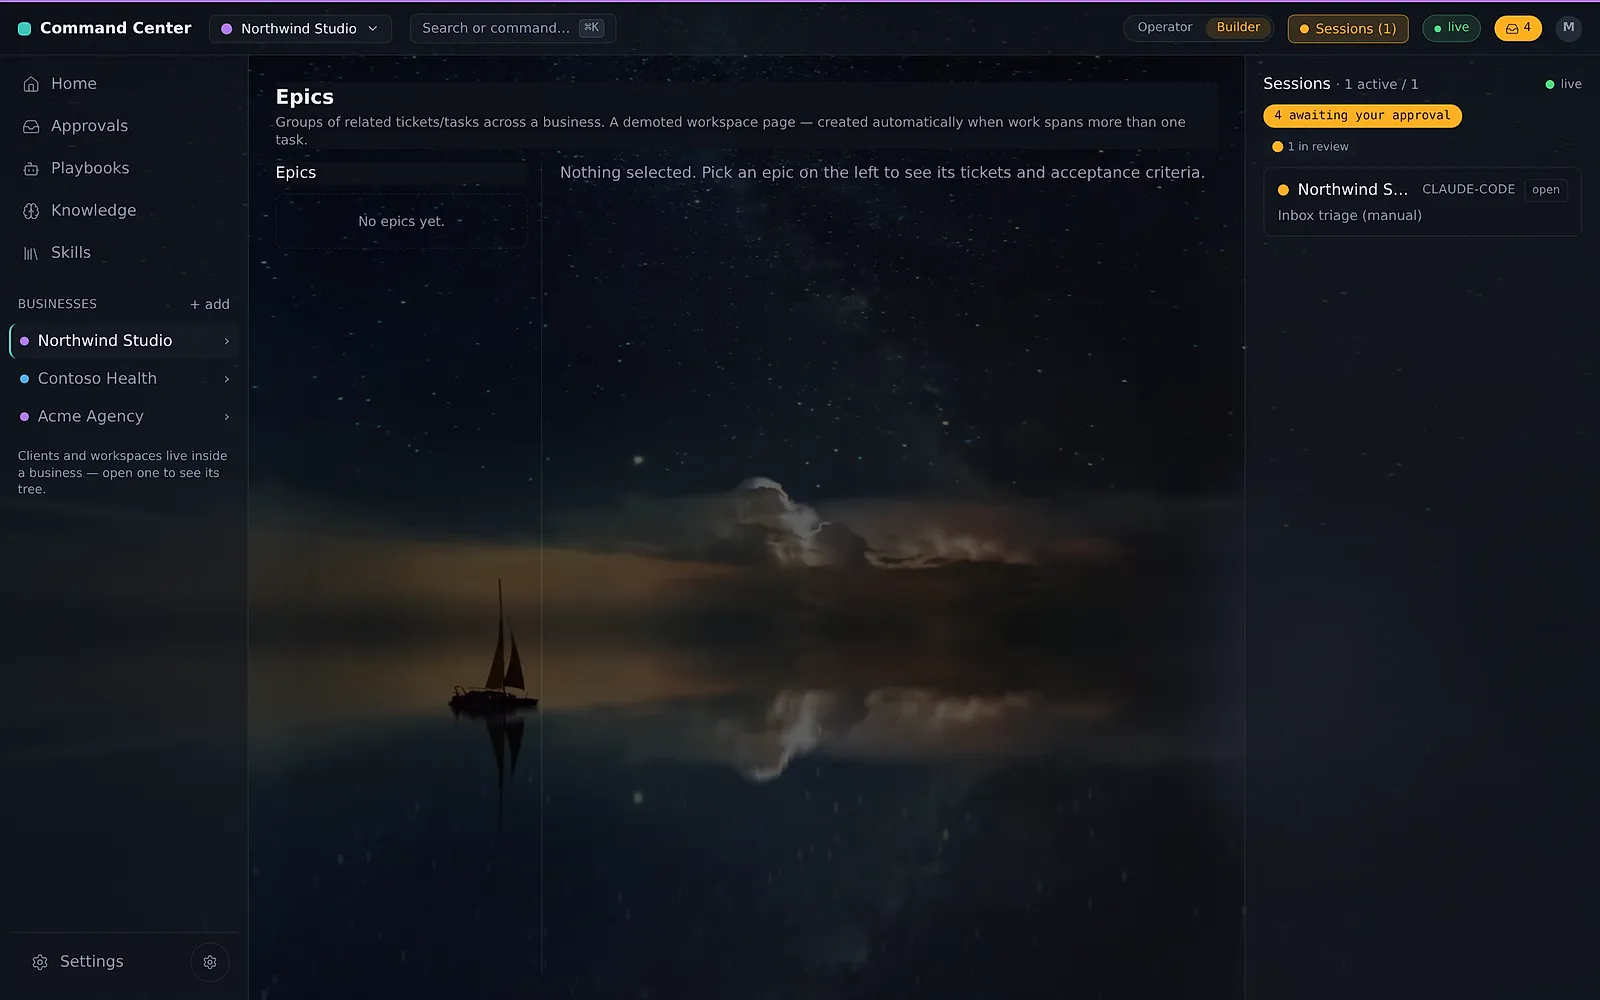The image size is (1600, 1000).
Task: Open the Northwind S... Inbox triage session
Action: pos(1422,202)
